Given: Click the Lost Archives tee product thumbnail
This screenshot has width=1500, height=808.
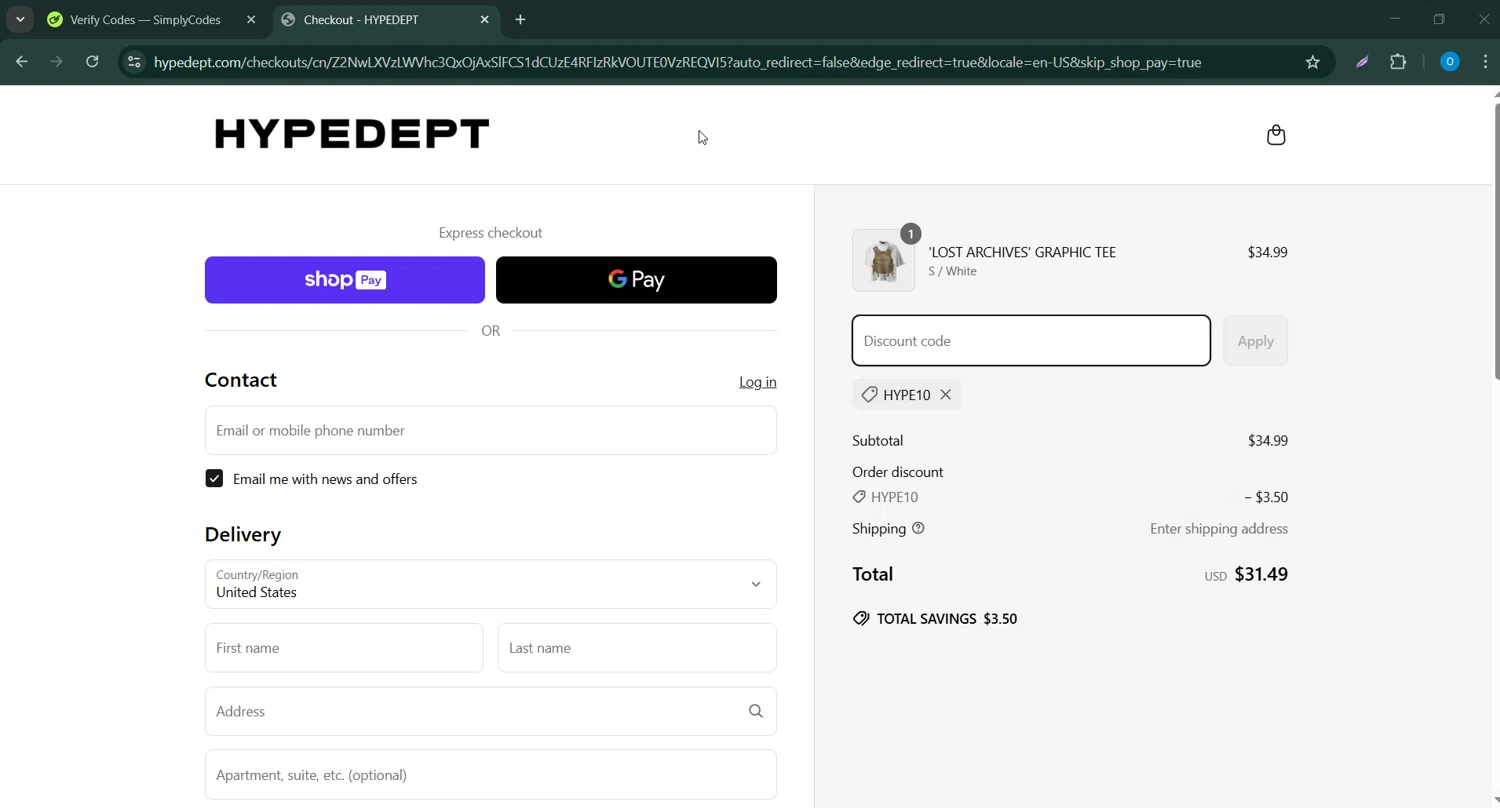Looking at the screenshot, I should pos(883,261).
